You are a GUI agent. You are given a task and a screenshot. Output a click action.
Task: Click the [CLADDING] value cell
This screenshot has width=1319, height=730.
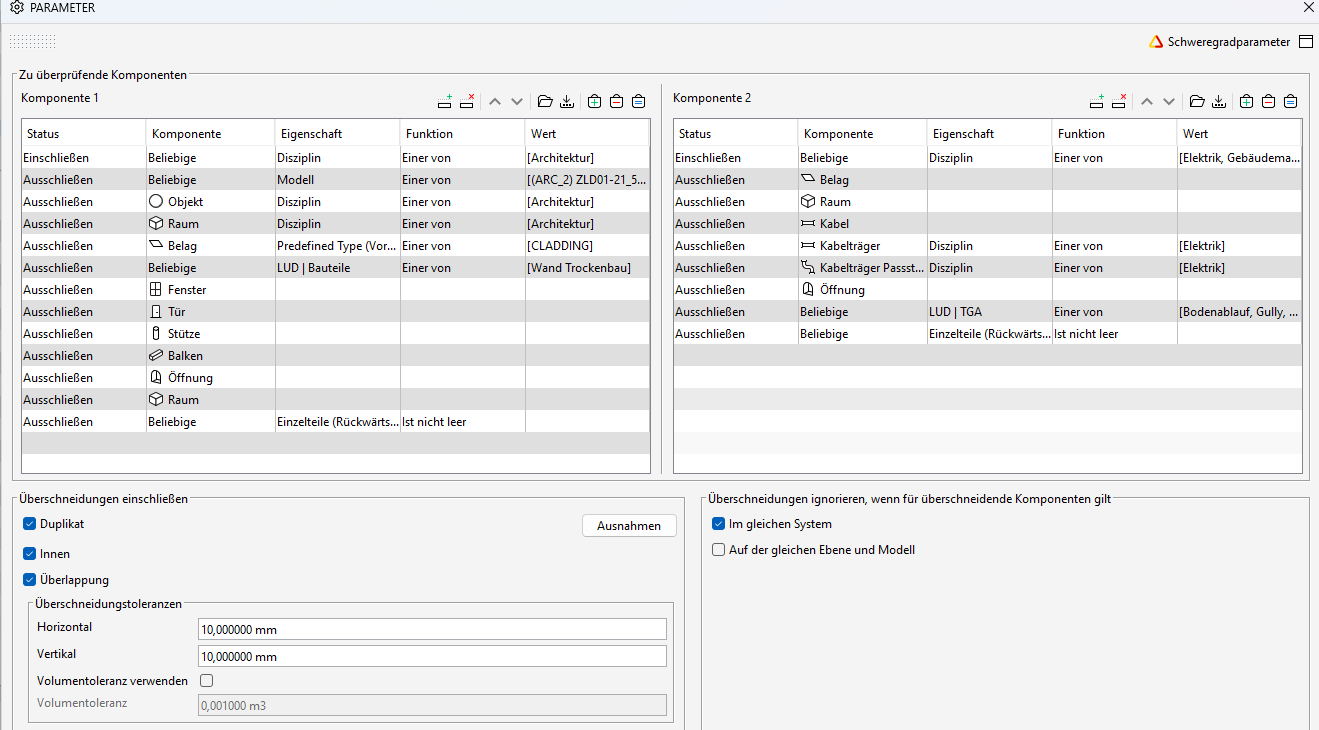coord(587,246)
